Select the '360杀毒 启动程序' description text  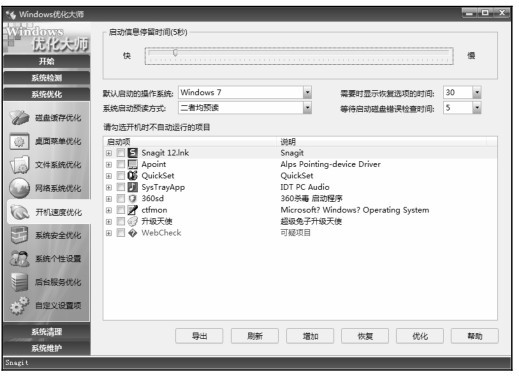click(x=311, y=199)
